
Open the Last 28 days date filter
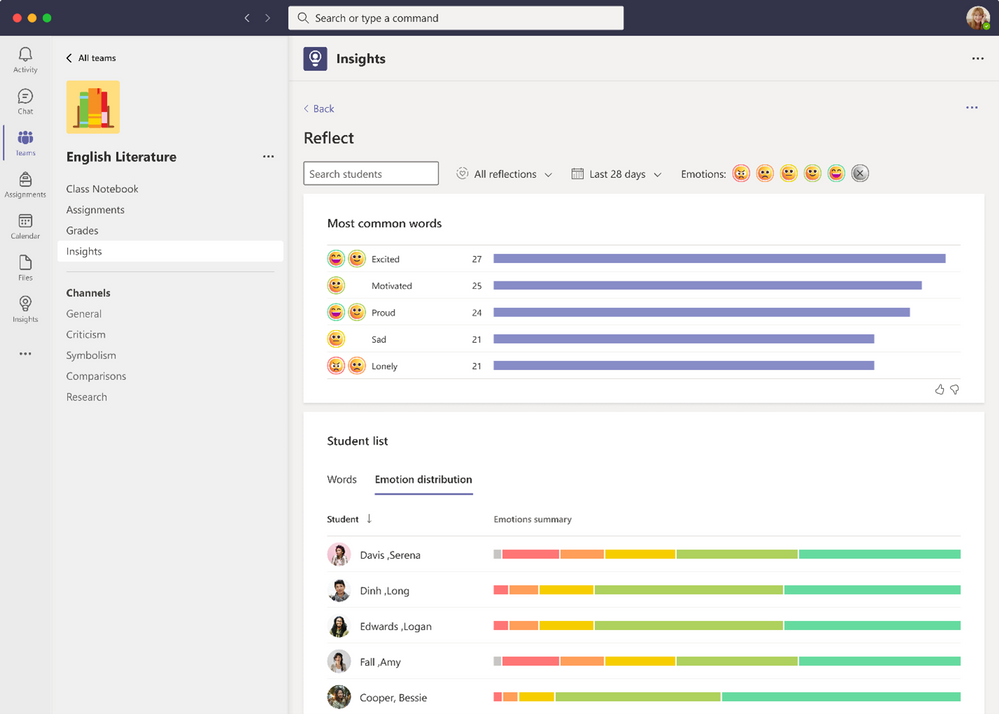point(616,174)
